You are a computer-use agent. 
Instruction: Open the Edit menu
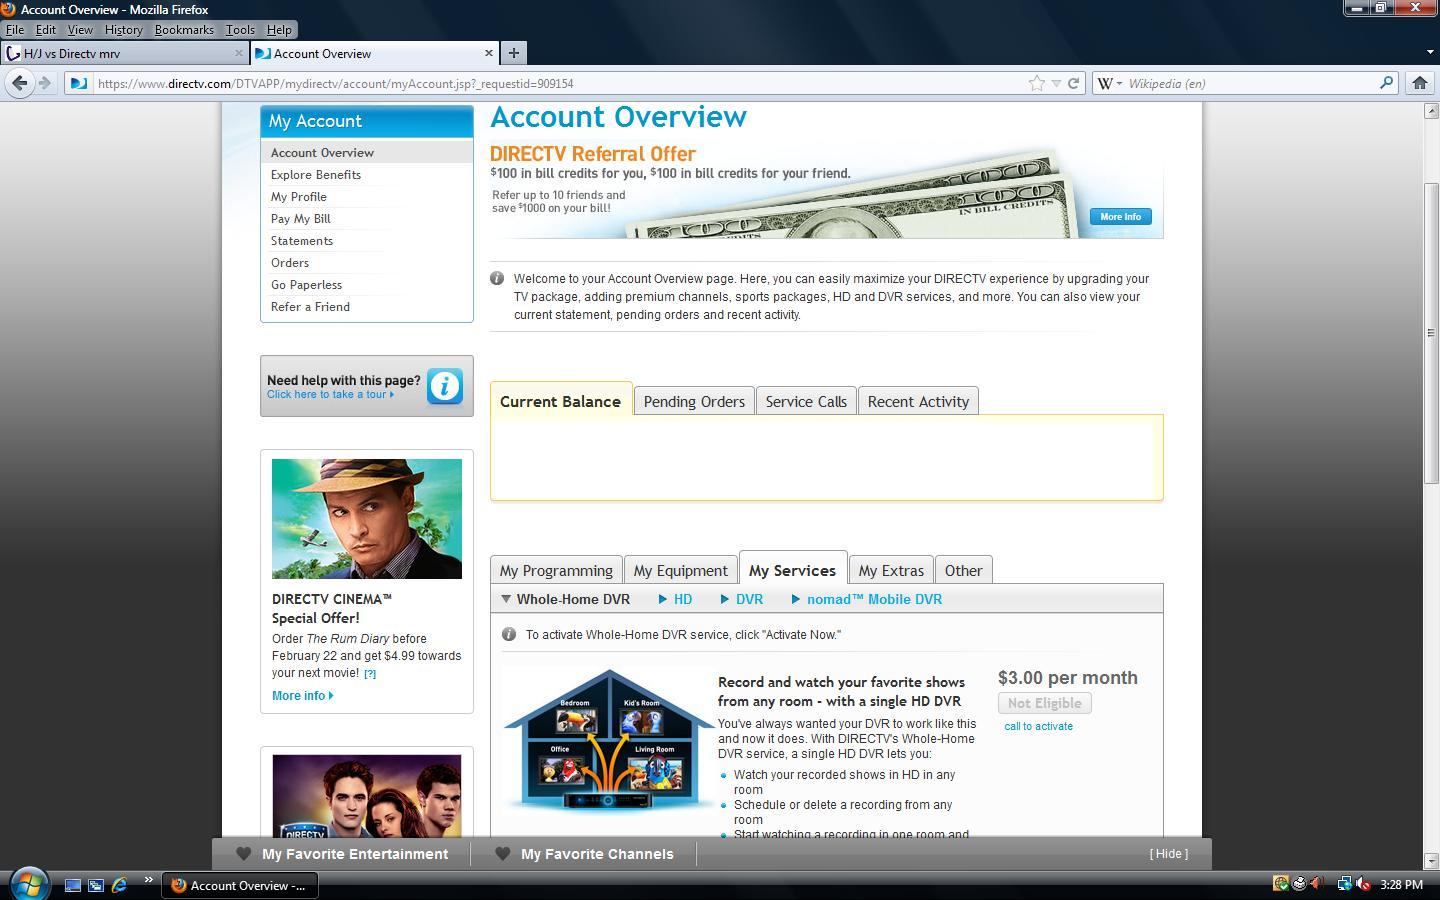(x=46, y=30)
